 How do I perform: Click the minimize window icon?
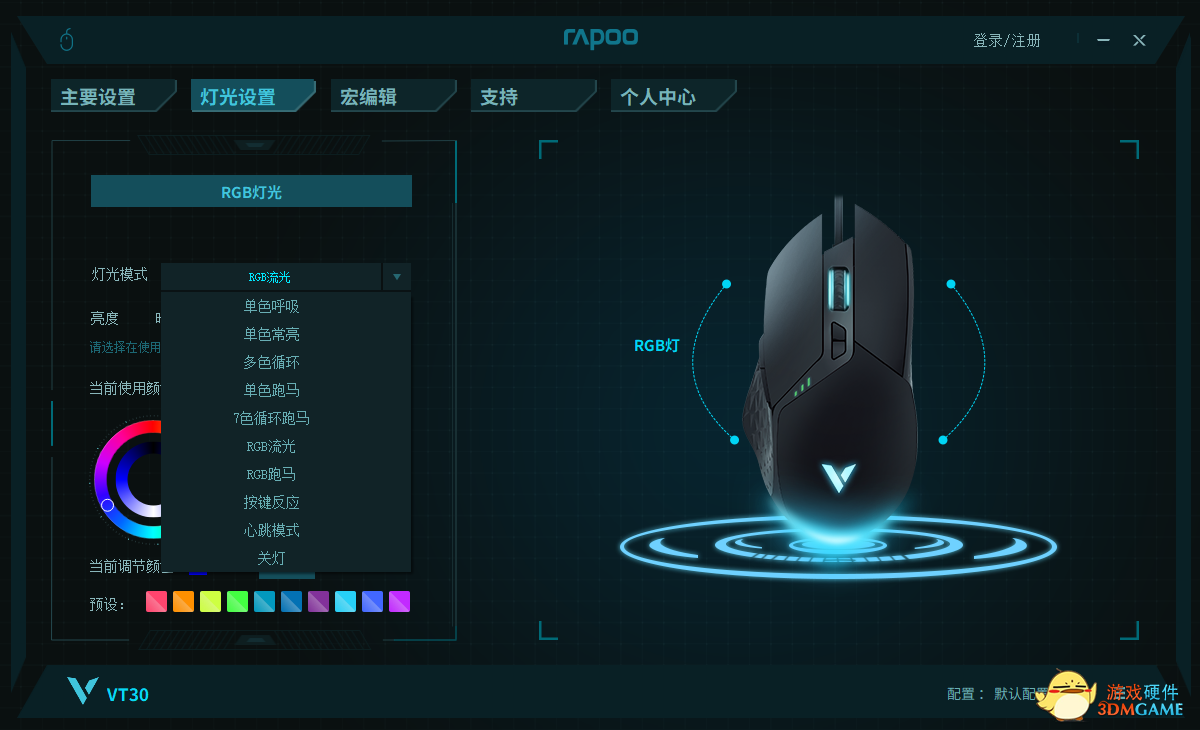pos(1104,40)
